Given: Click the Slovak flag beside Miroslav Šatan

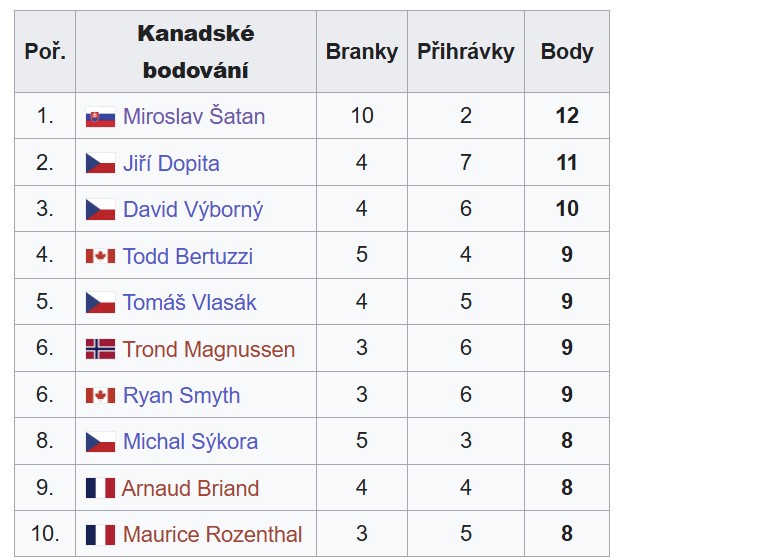Looking at the screenshot, I should click(100, 117).
